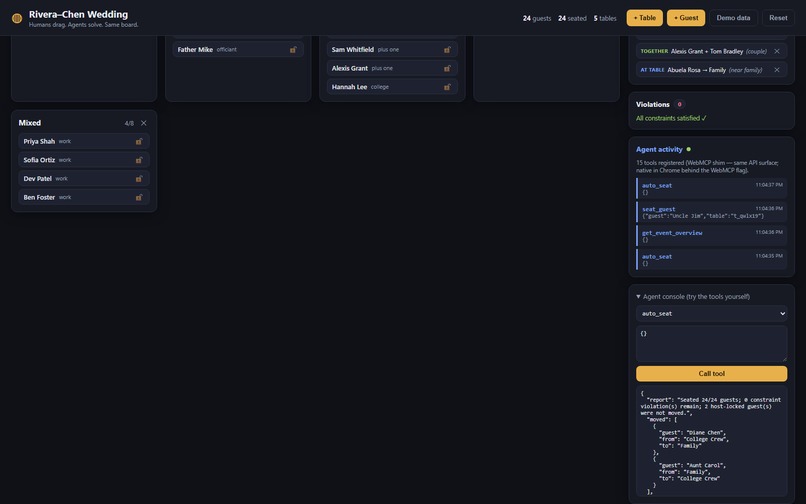
Task: Load the Demo data
Action: [733, 18]
